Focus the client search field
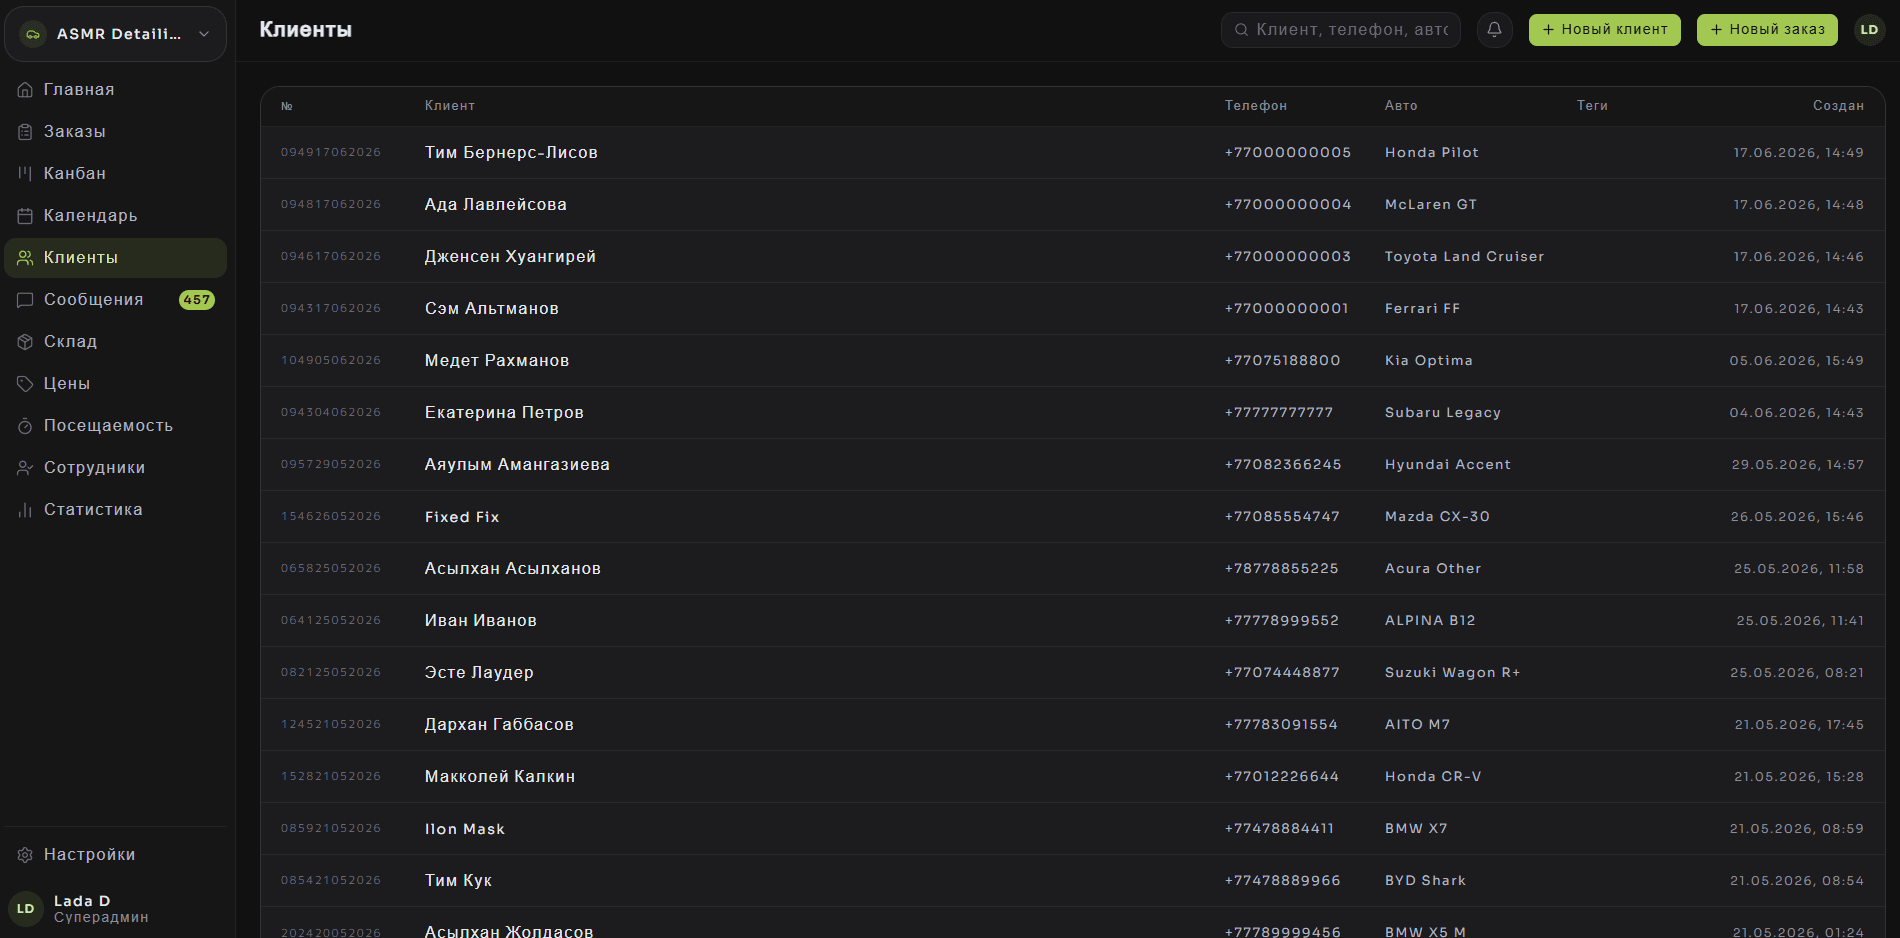The height and width of the screenshot is (938, 1900). [1341, 30]
